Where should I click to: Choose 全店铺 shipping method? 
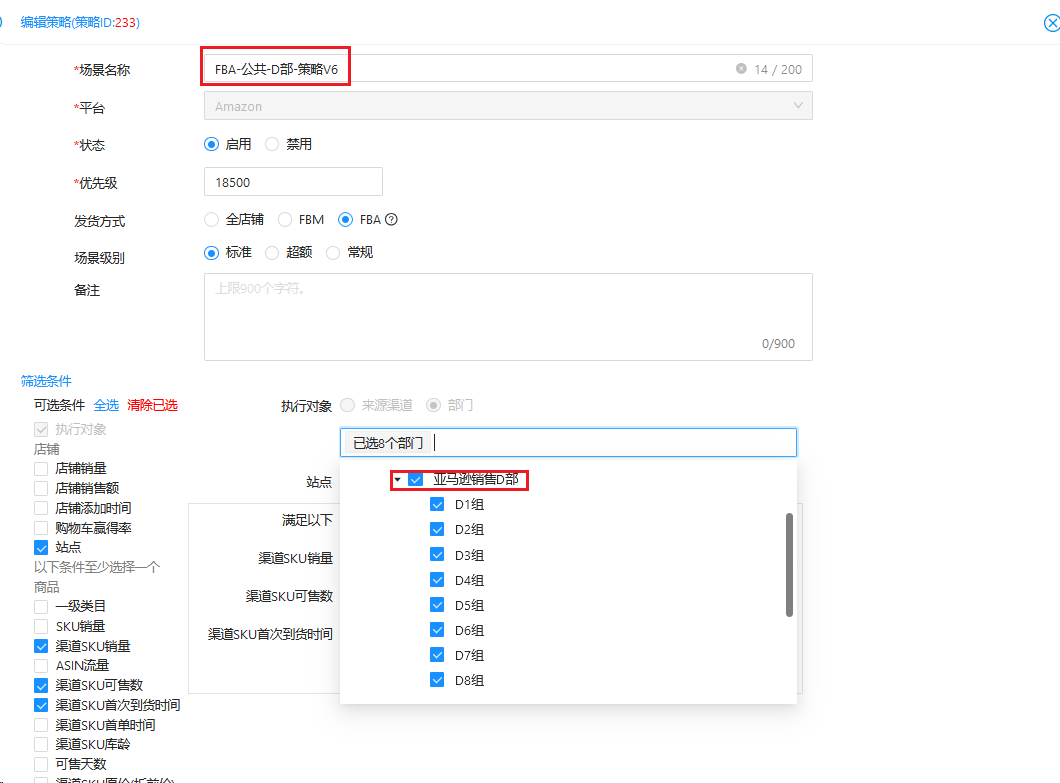tap(212, 219)
